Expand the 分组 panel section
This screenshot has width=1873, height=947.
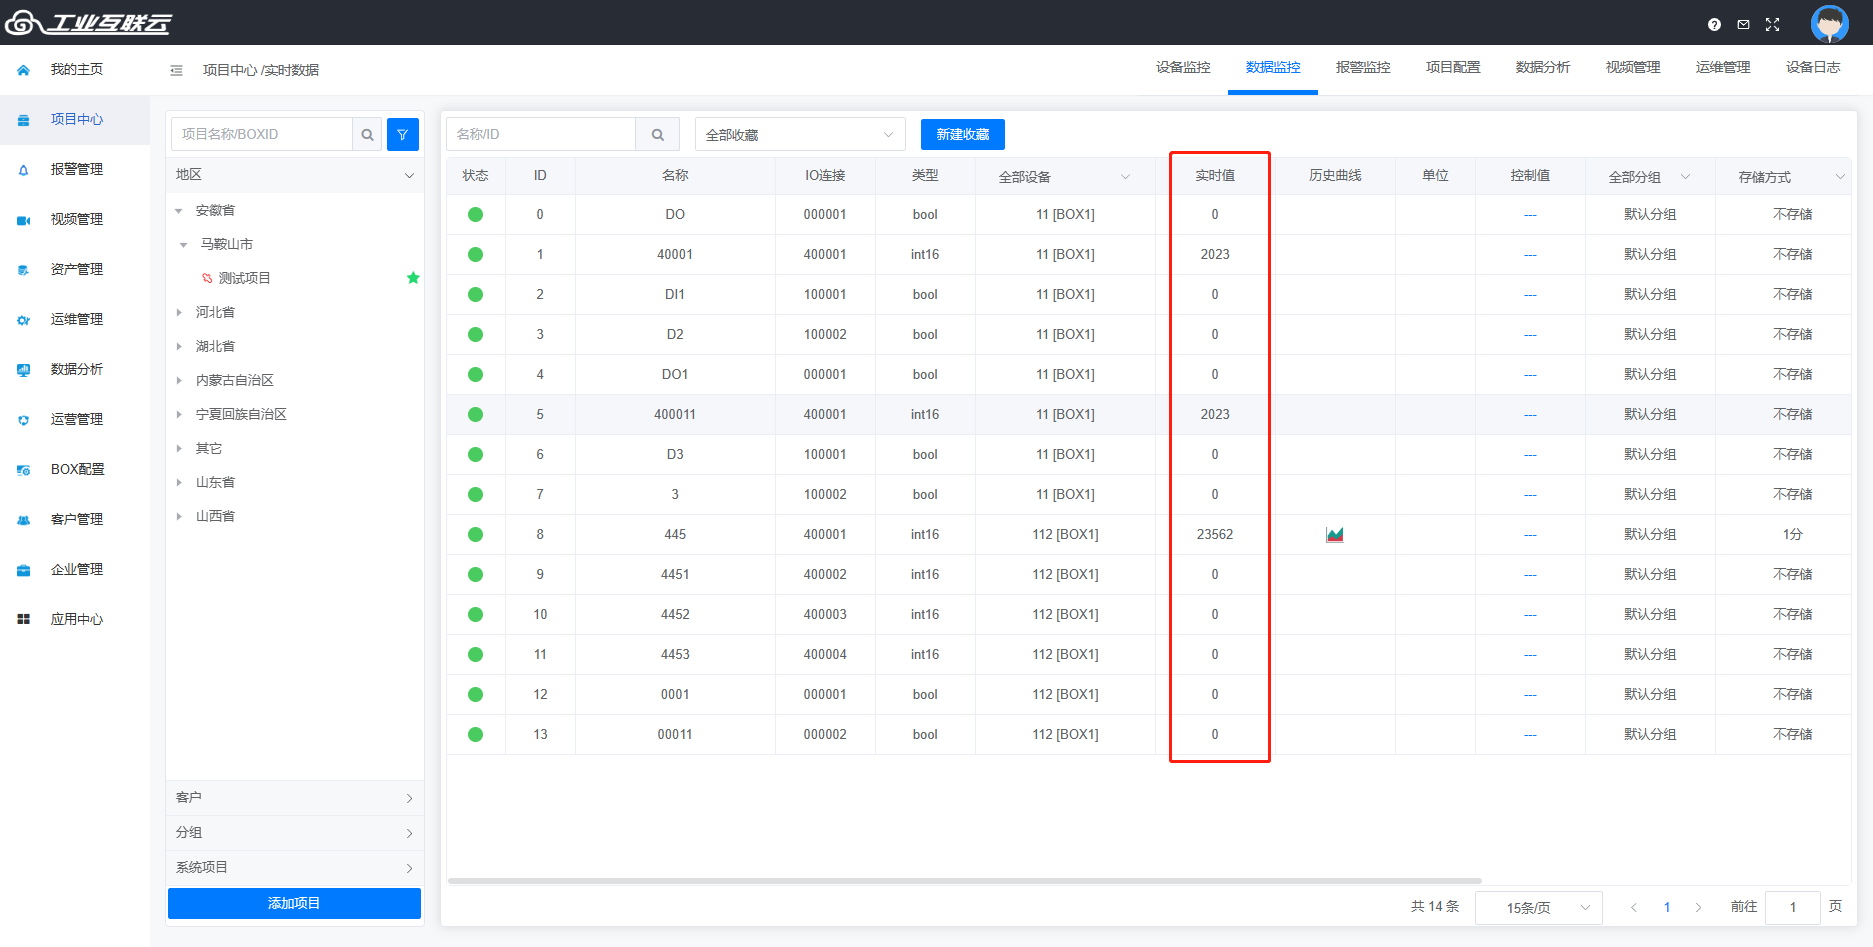pos(294,833)
